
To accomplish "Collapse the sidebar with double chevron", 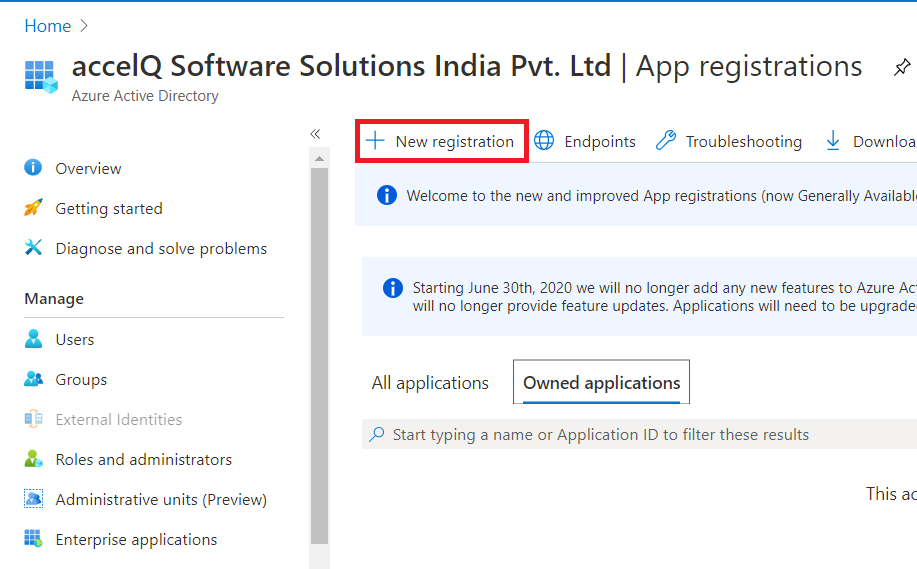I will tap(315, 134).
